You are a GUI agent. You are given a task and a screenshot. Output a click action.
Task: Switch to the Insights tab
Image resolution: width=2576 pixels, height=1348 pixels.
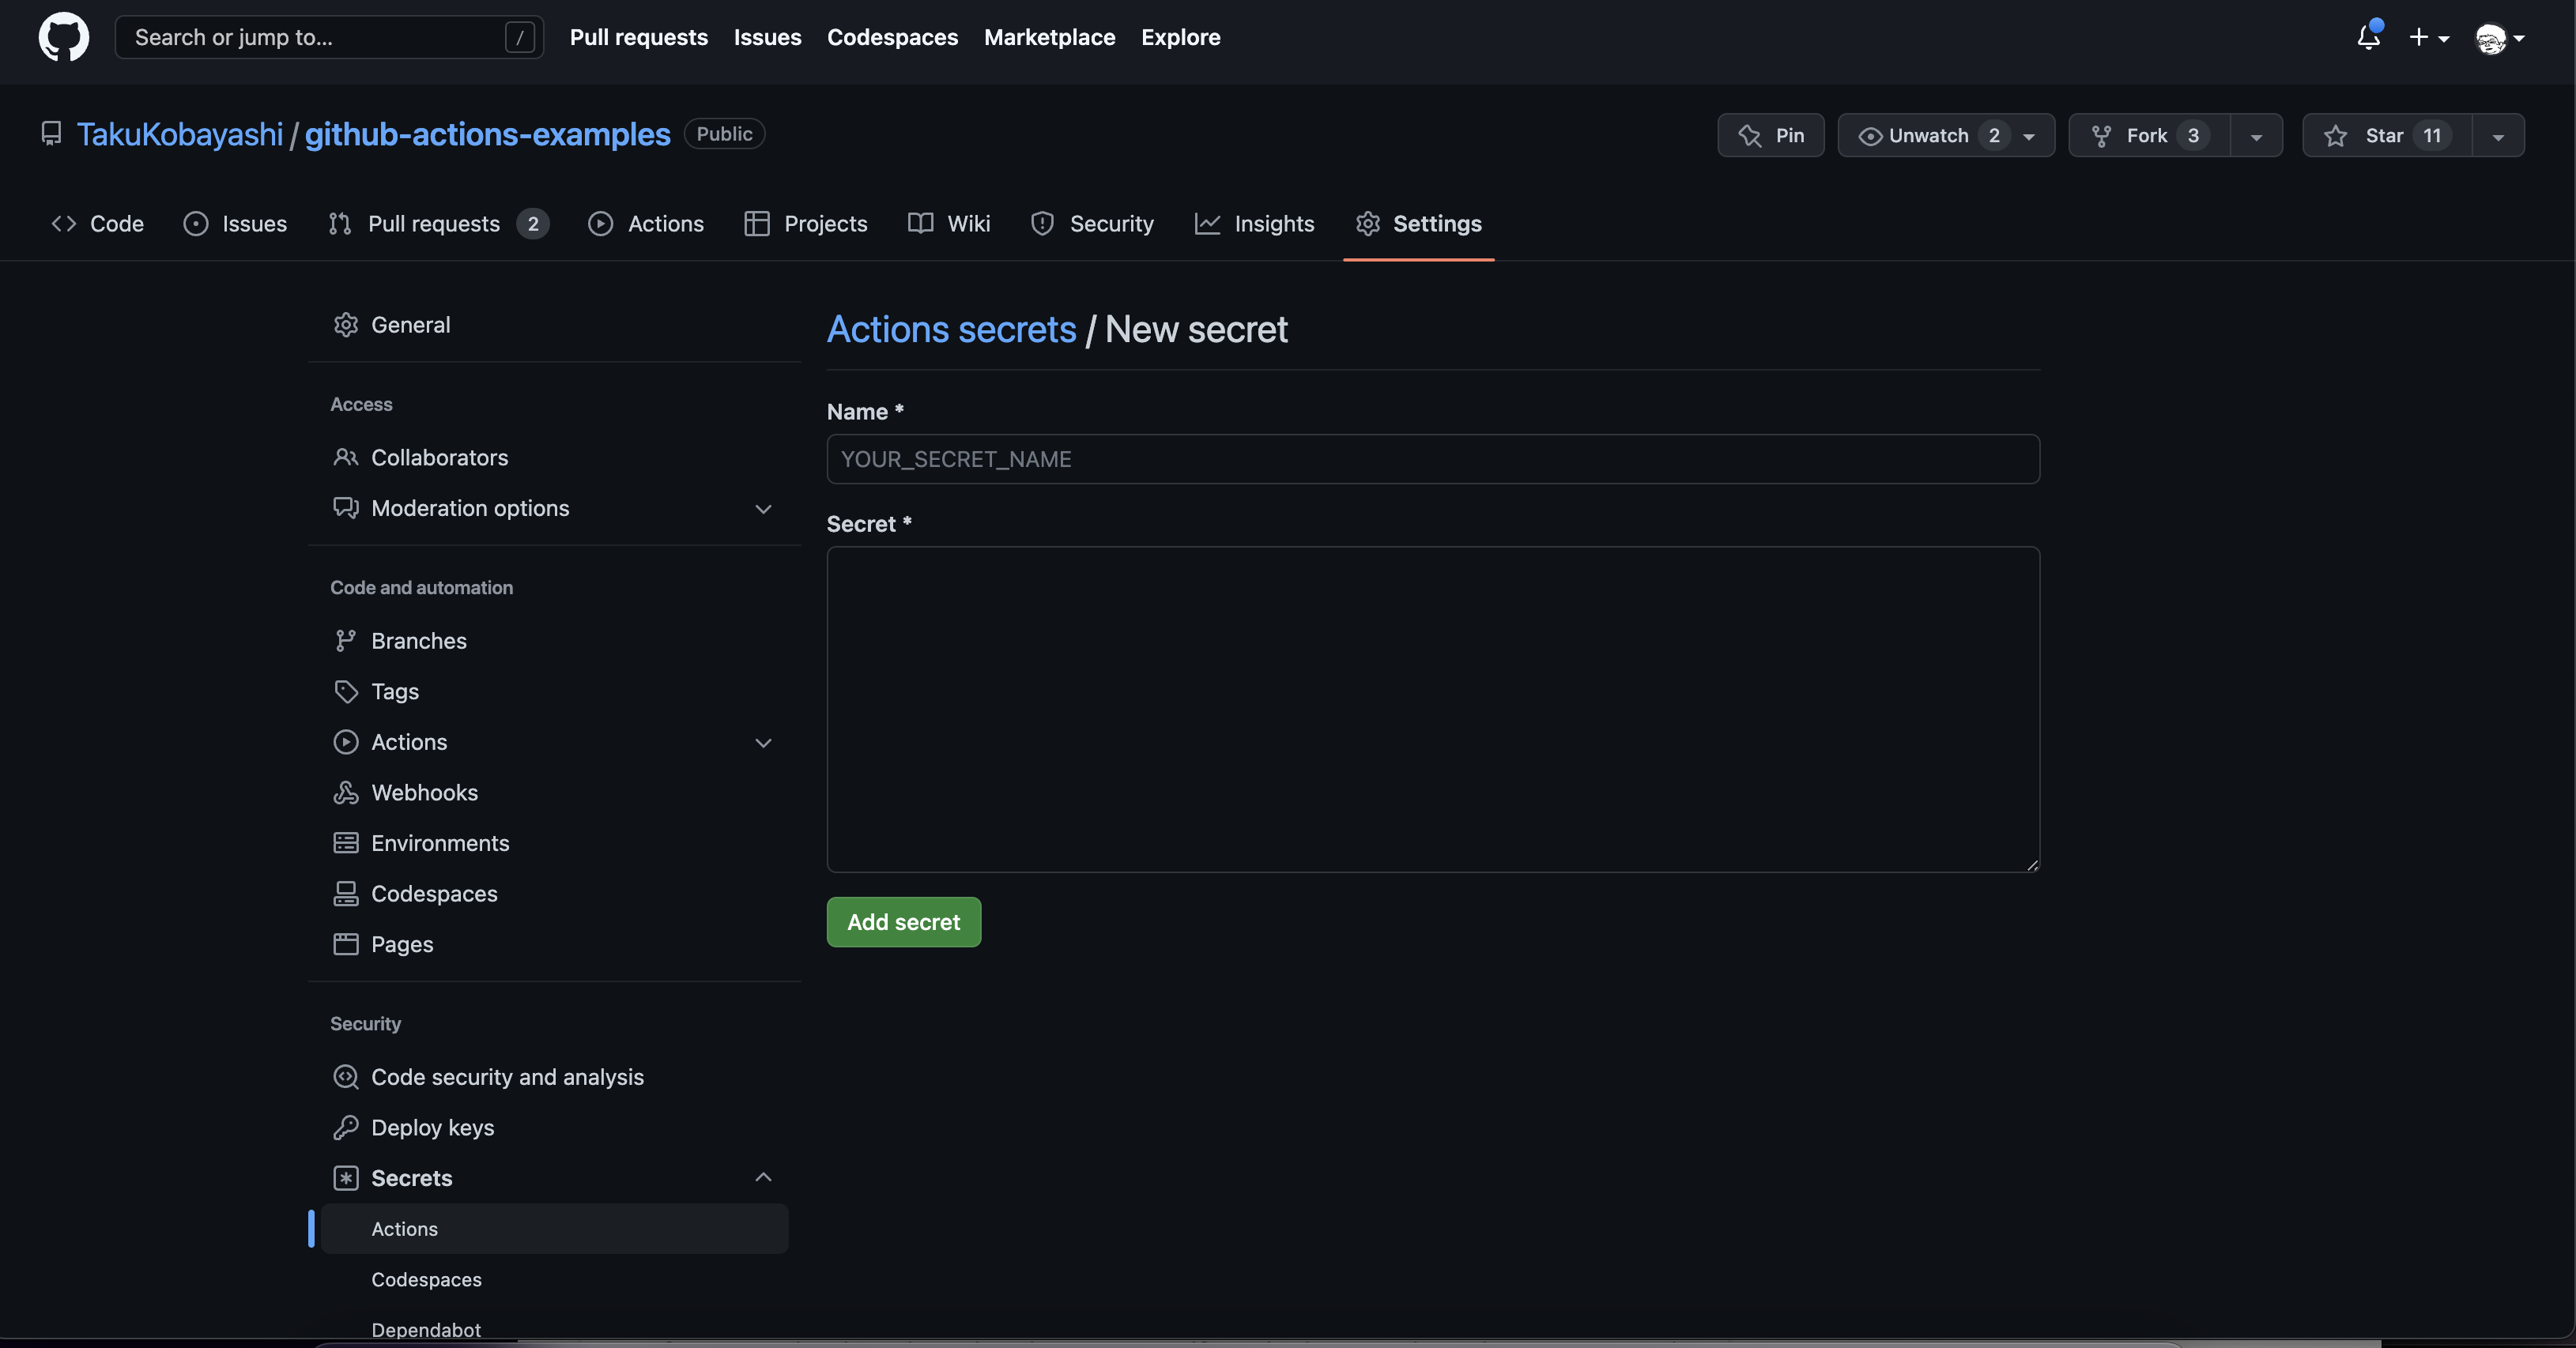(1275, 223)
